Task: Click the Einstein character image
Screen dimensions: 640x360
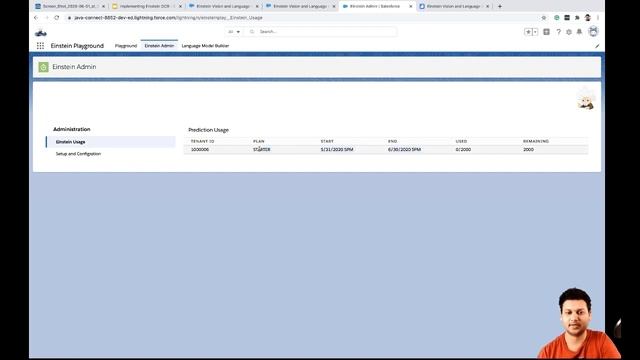Action: click(586, 99)
